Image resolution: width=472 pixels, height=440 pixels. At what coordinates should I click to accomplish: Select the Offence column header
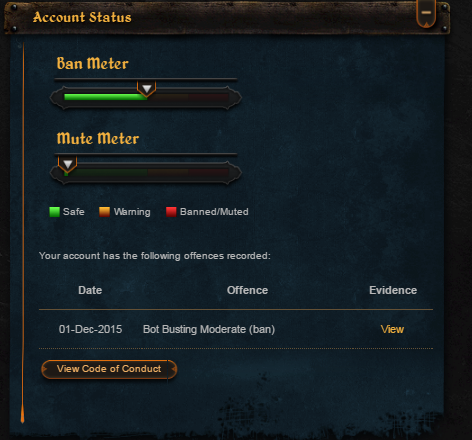click(x=247, y=290)
